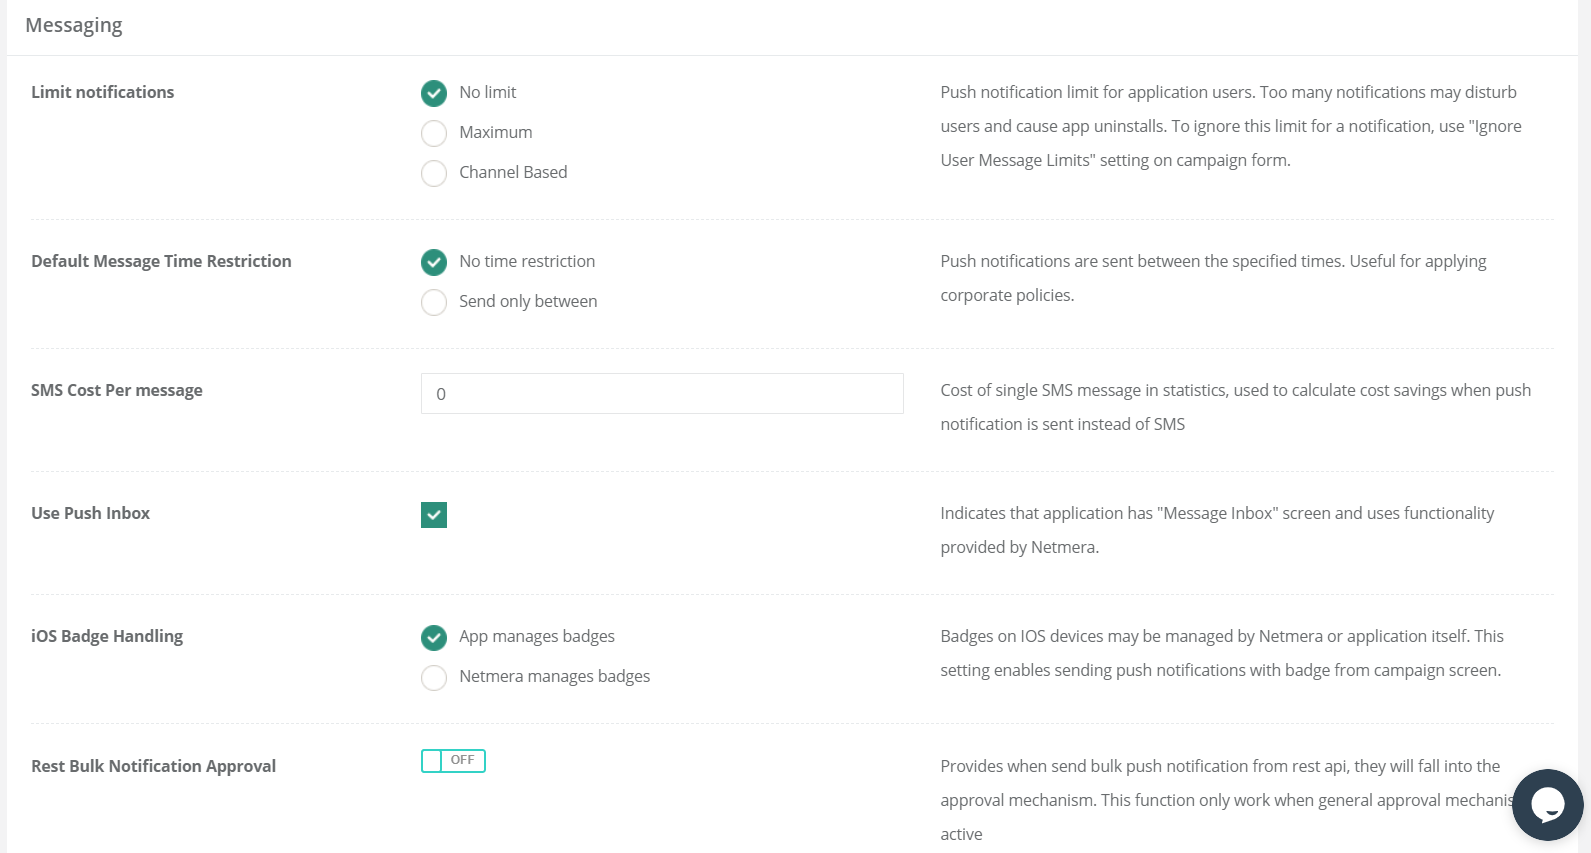Screen dimensions: 1591x853
Task: Select App manages badges option
Action: pos(434,637)
